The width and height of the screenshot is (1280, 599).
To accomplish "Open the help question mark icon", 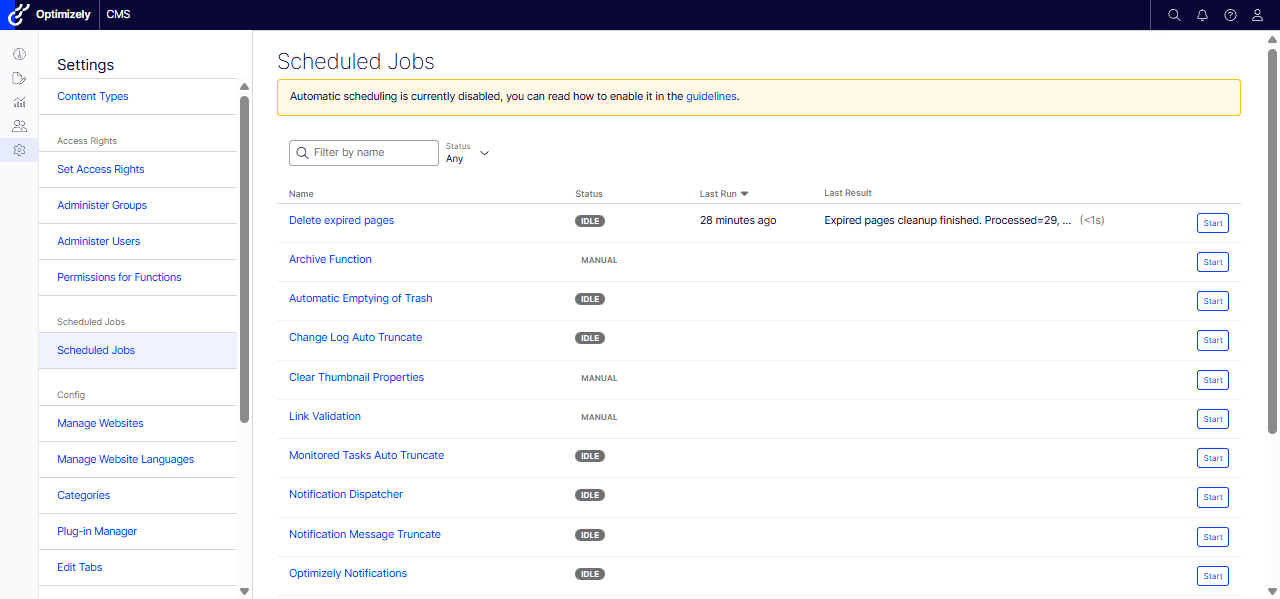I will pyautogui.click(x=1230, y=14).
